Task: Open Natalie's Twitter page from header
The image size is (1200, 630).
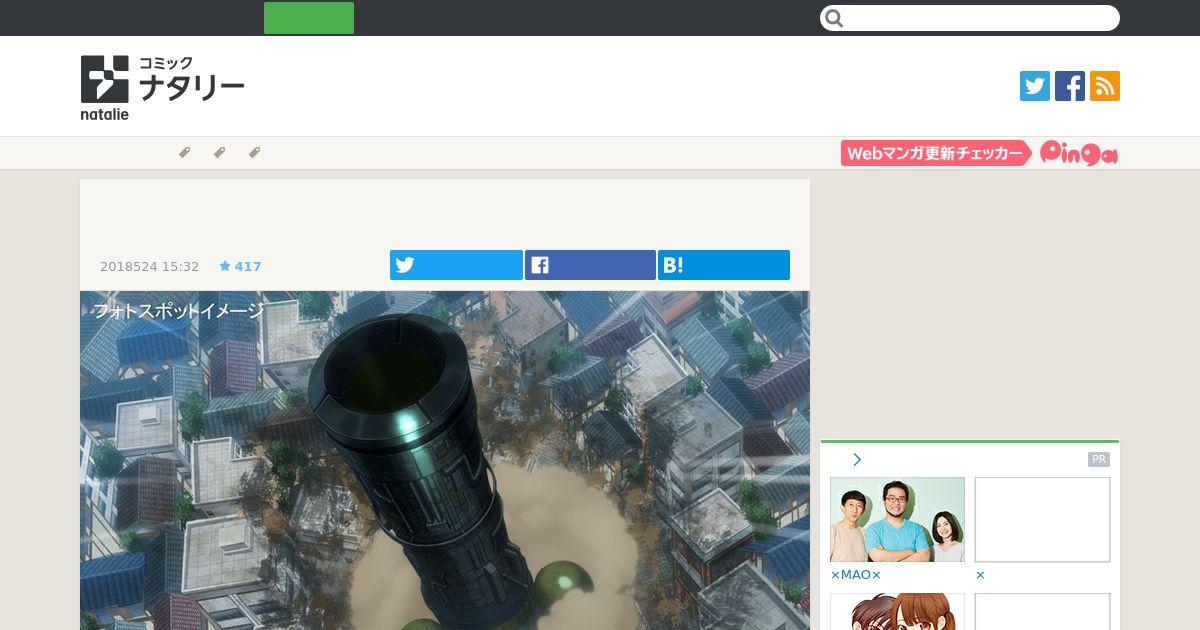Action: coord(1035,86)
